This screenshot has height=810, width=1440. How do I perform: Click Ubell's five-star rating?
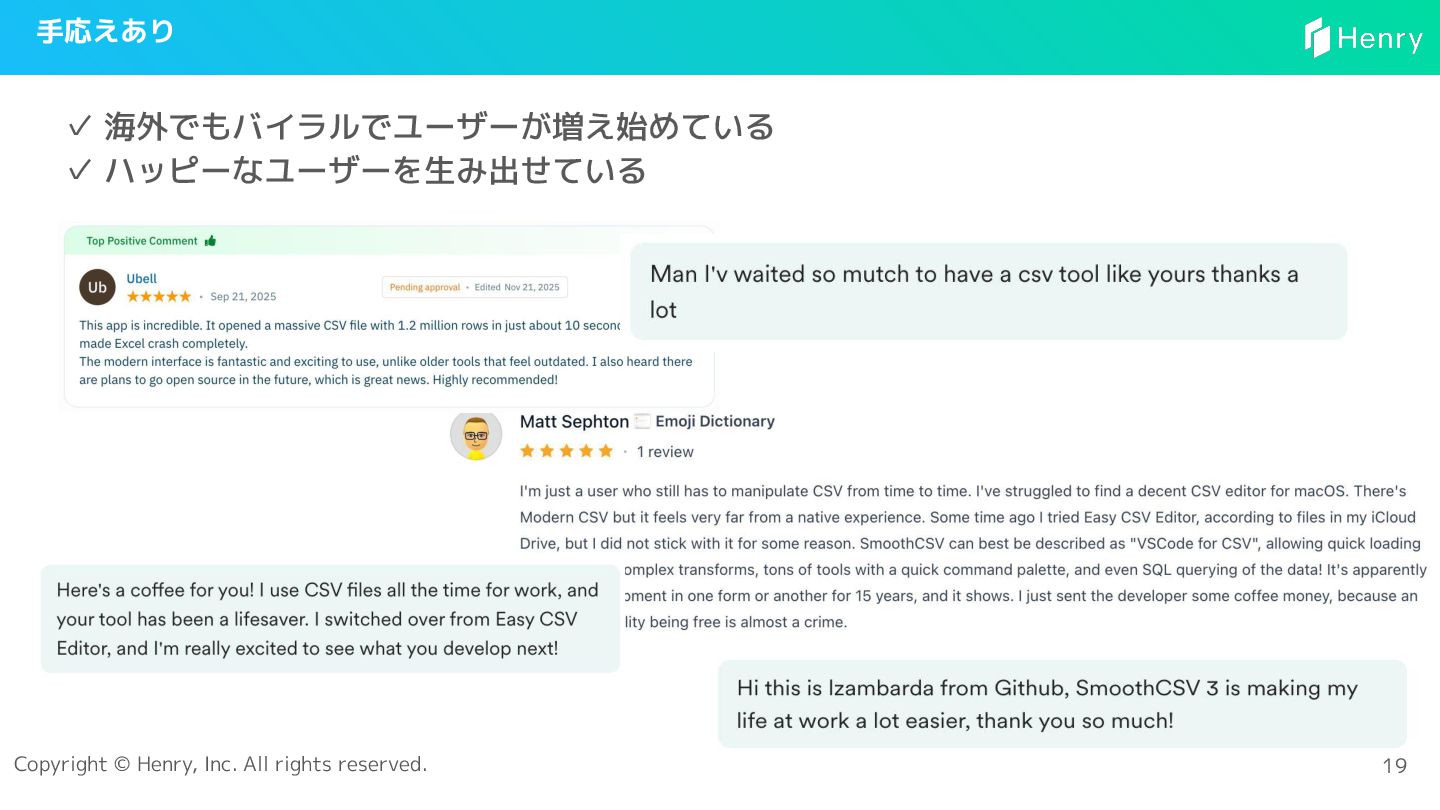[x=159, y=297]
